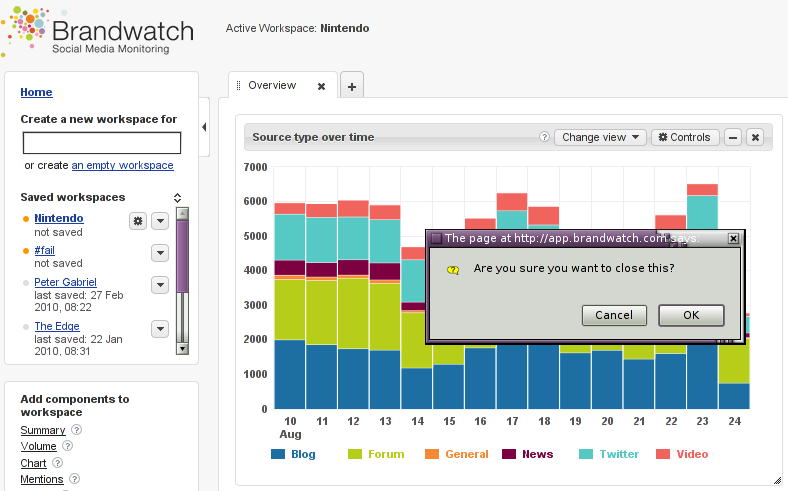
Task: Open the chart Controls button
Action: pyautogui.click(x=685, y=137)
